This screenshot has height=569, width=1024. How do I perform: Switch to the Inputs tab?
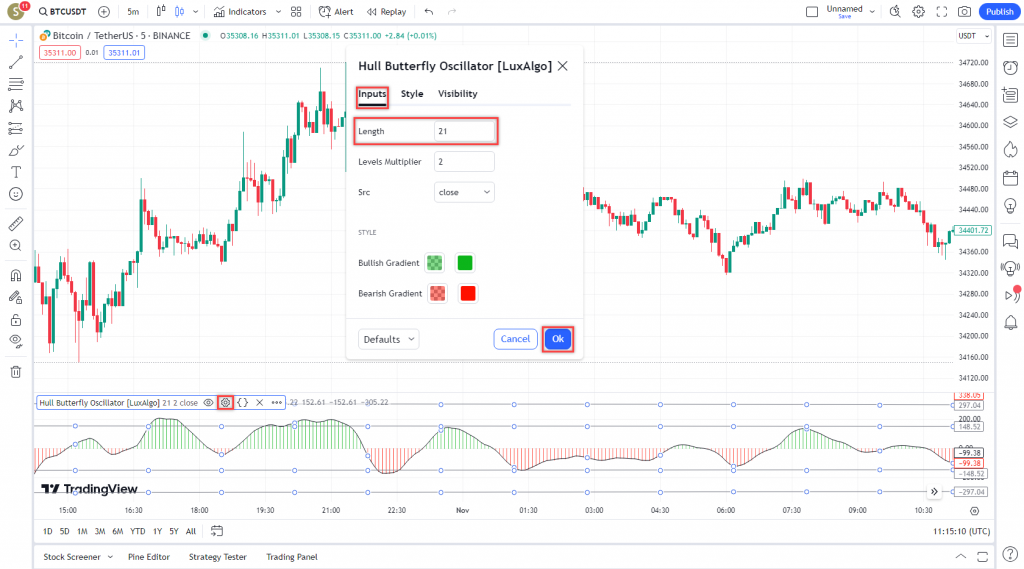tap(372, 94)
